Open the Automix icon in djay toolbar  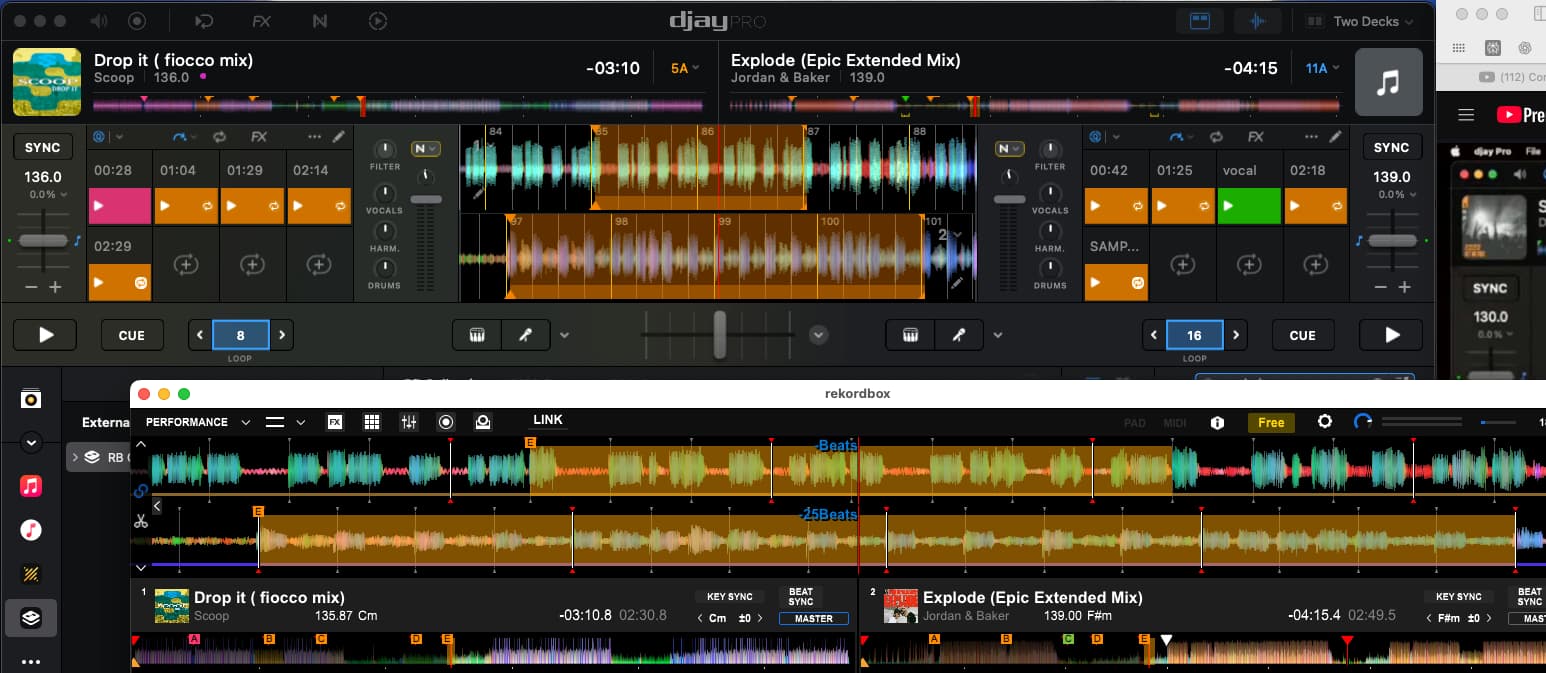coord(203,20)
